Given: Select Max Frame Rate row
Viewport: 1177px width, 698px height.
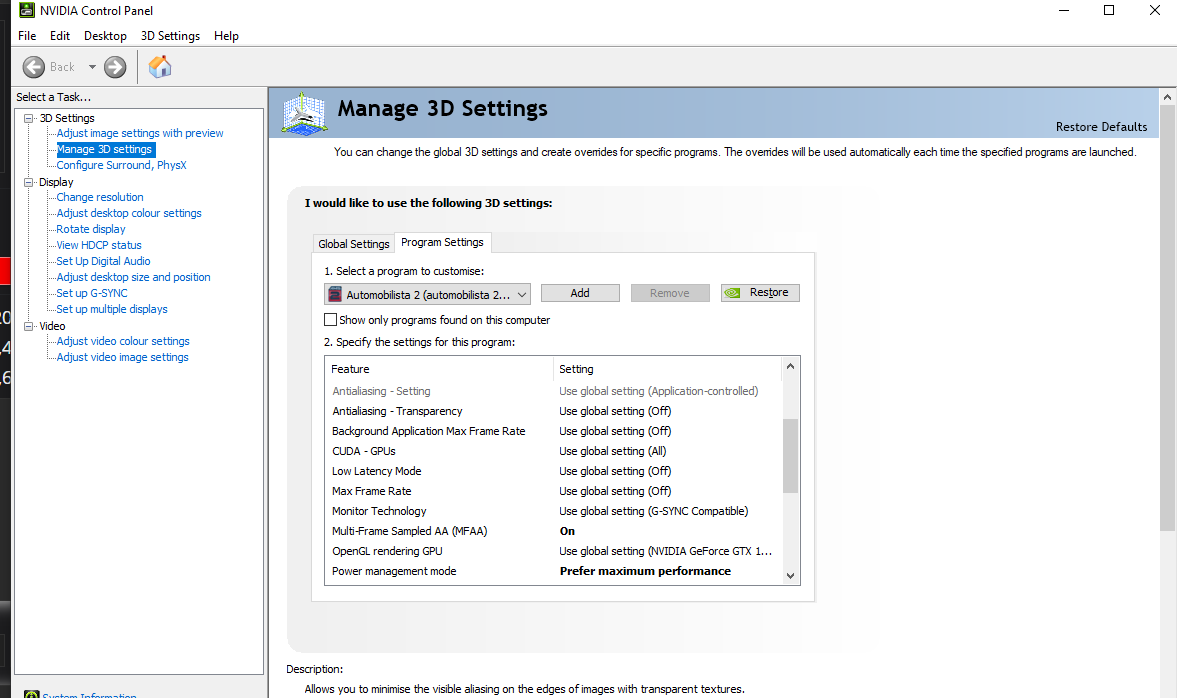Looking at the screenshot, I should pyautogui.click(x=554, y=491).
